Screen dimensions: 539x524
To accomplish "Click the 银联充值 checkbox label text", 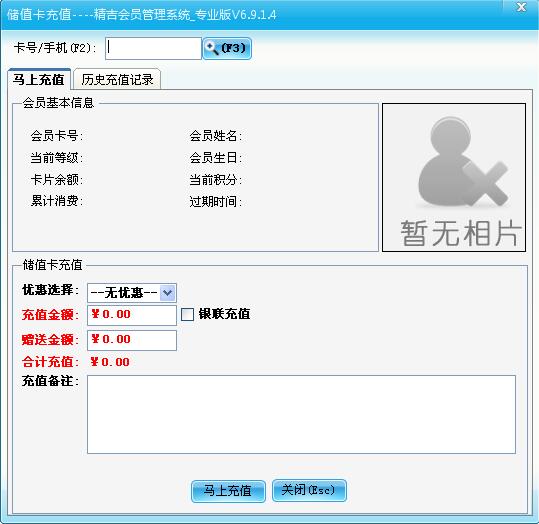I will (224, 314).
